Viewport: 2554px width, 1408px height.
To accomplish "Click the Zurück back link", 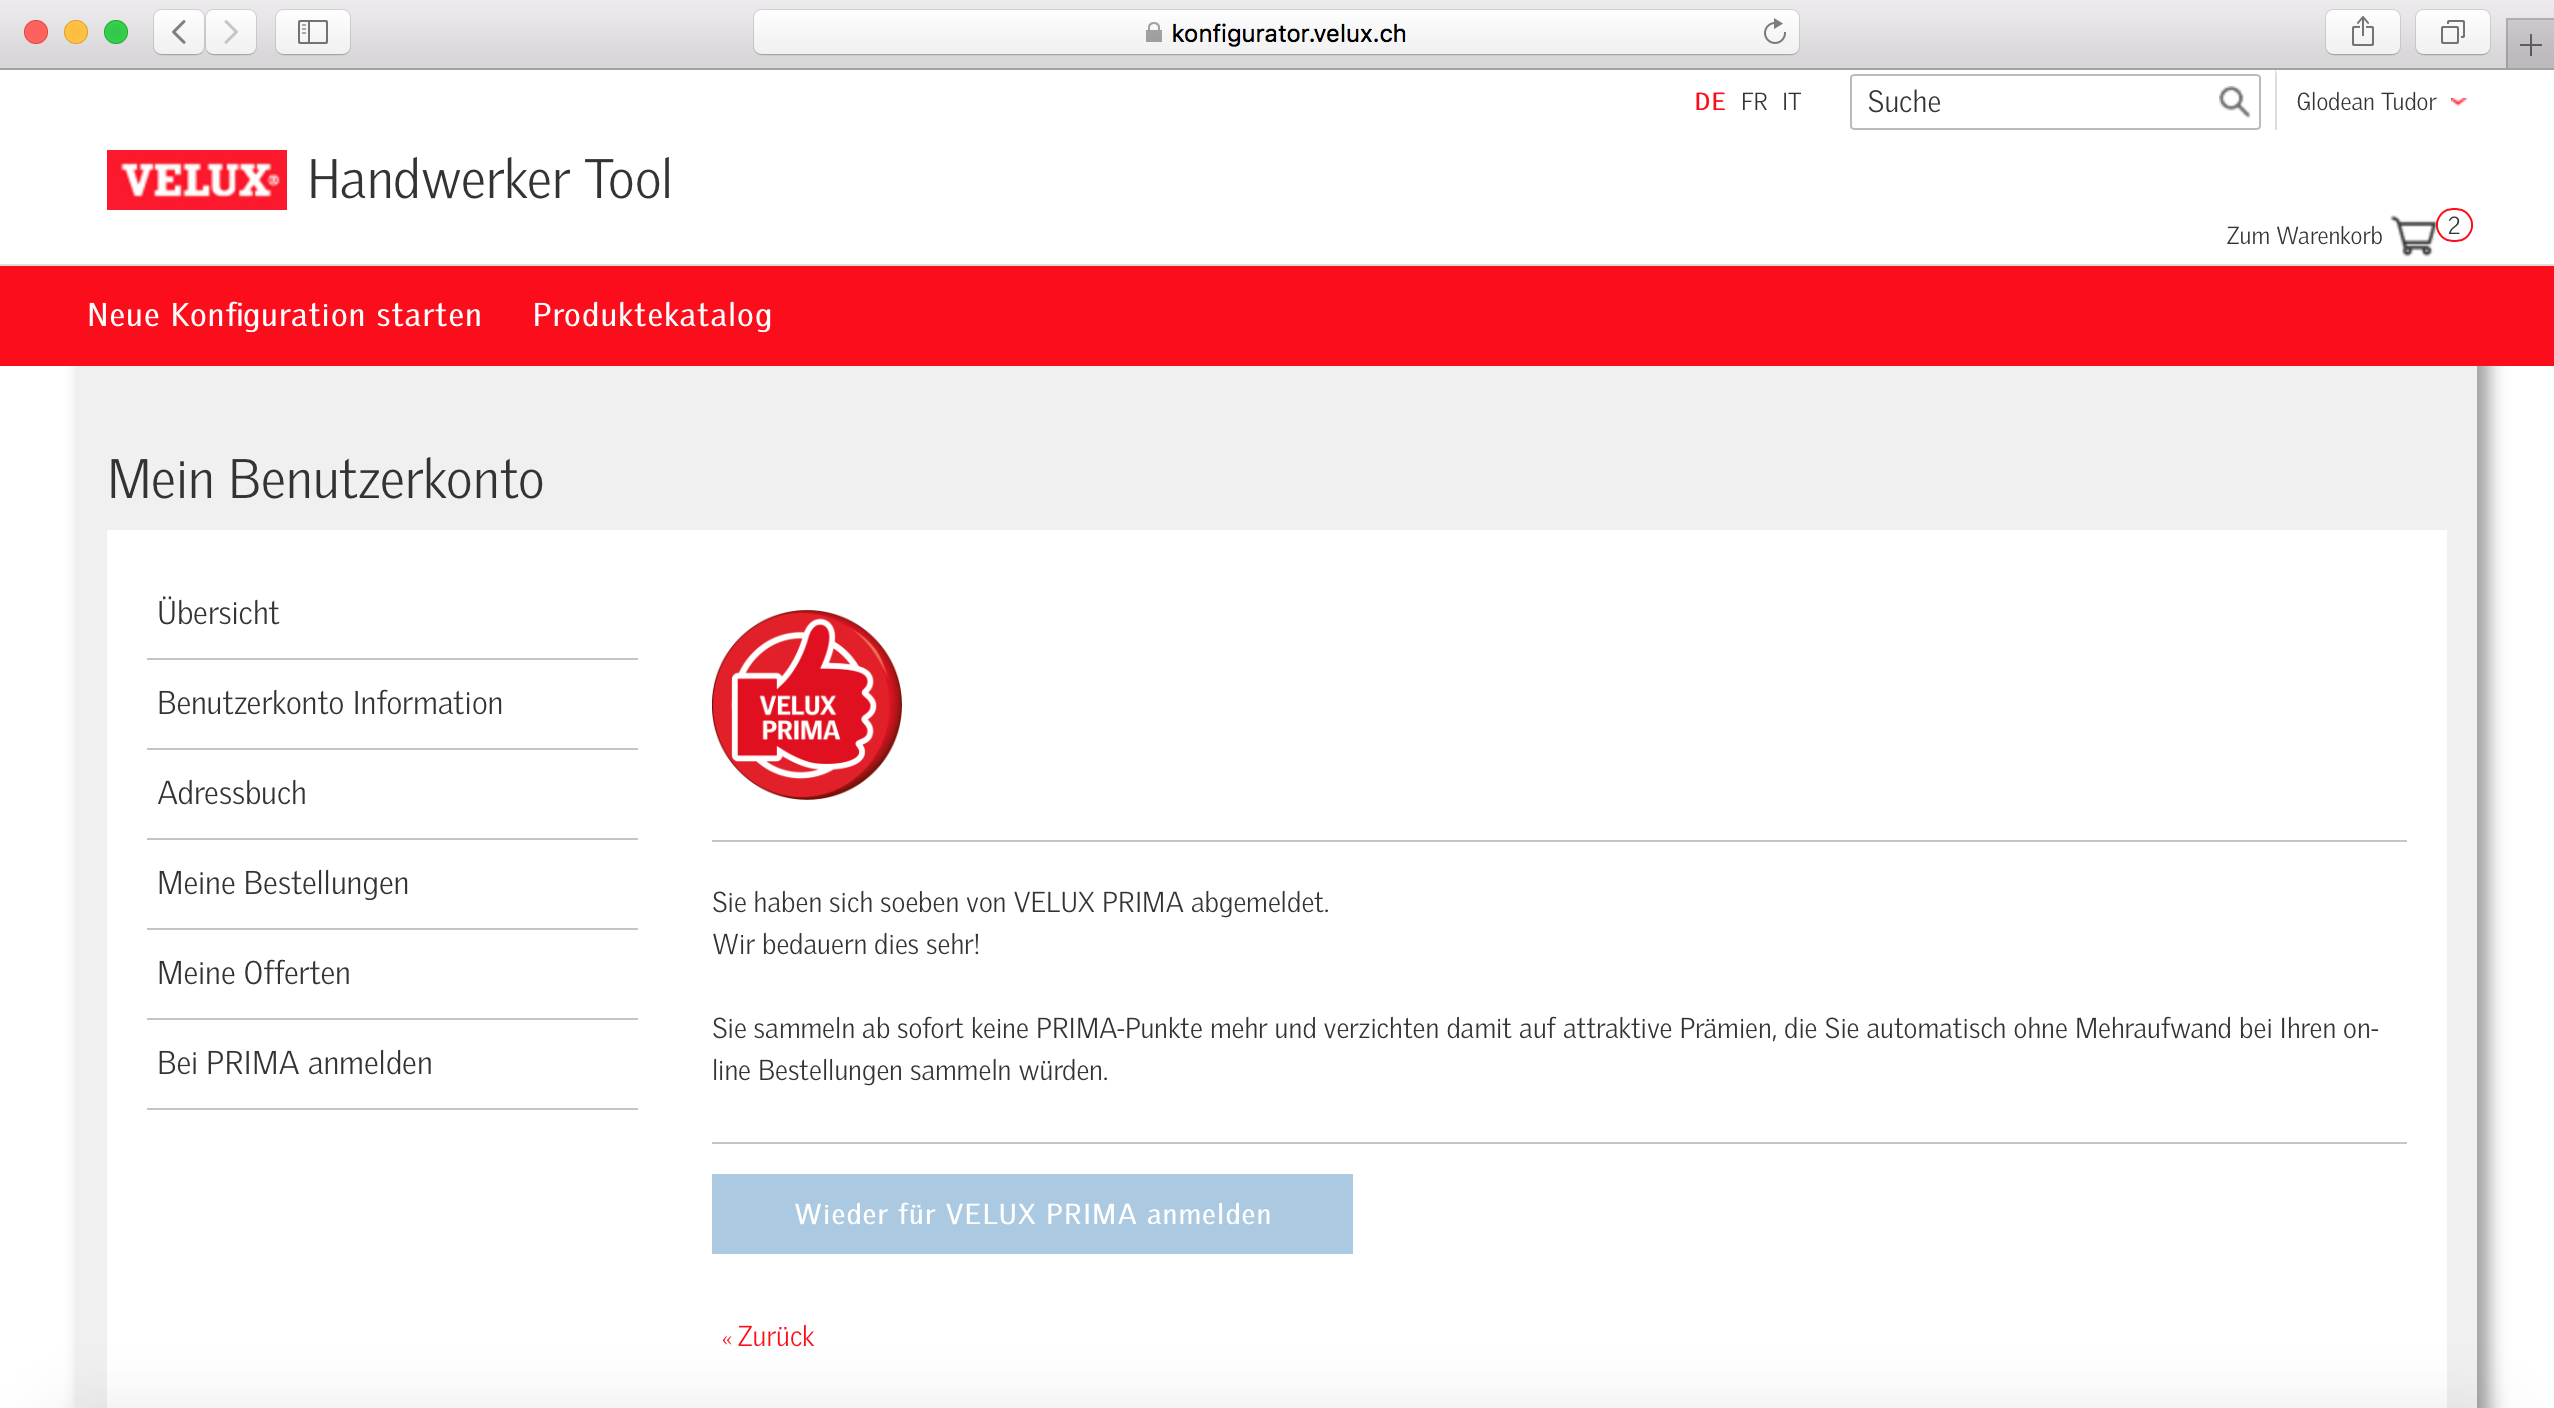I will [768, 1337].
